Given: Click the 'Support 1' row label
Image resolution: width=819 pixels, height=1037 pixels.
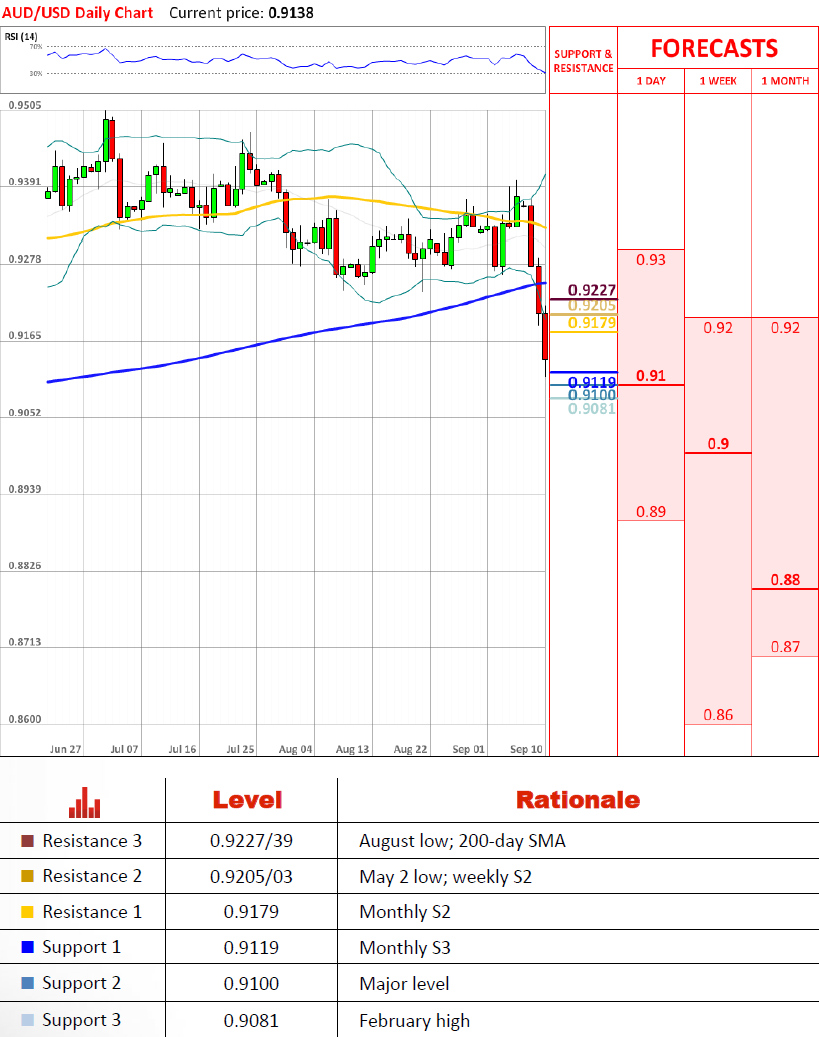Looking at the screenshot, I should pos(81,948).
